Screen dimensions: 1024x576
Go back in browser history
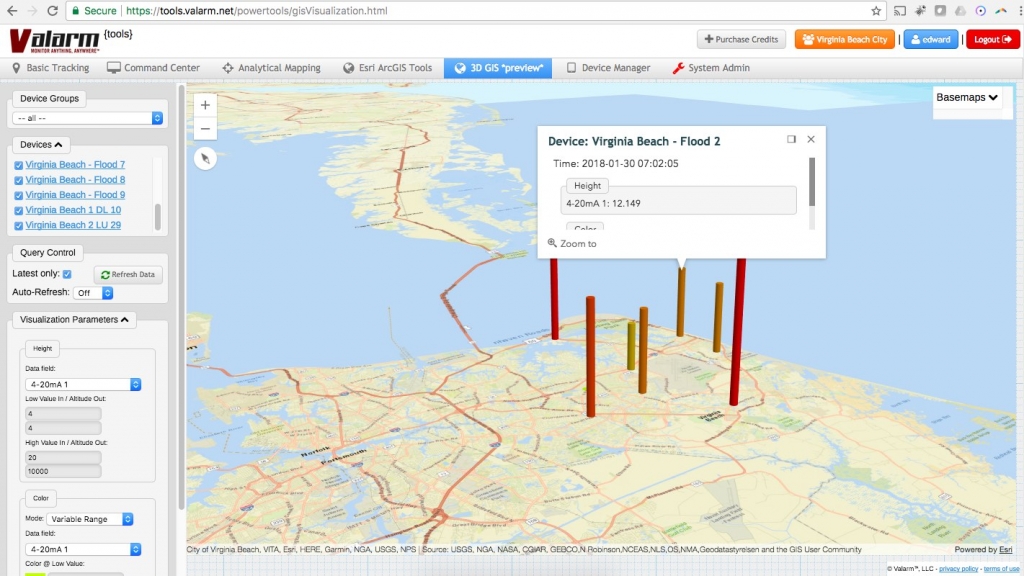coord(12,11)
